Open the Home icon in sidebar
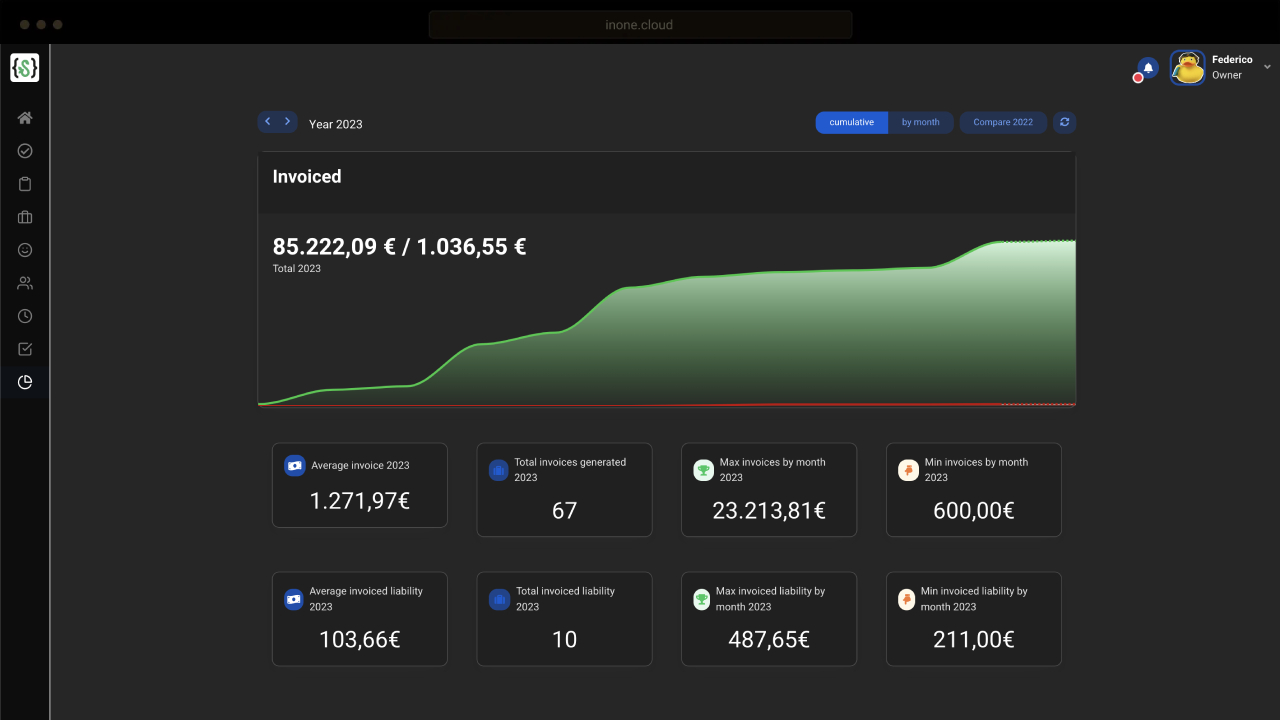Viewport: 1280px width, 720px height. (25, 118)
